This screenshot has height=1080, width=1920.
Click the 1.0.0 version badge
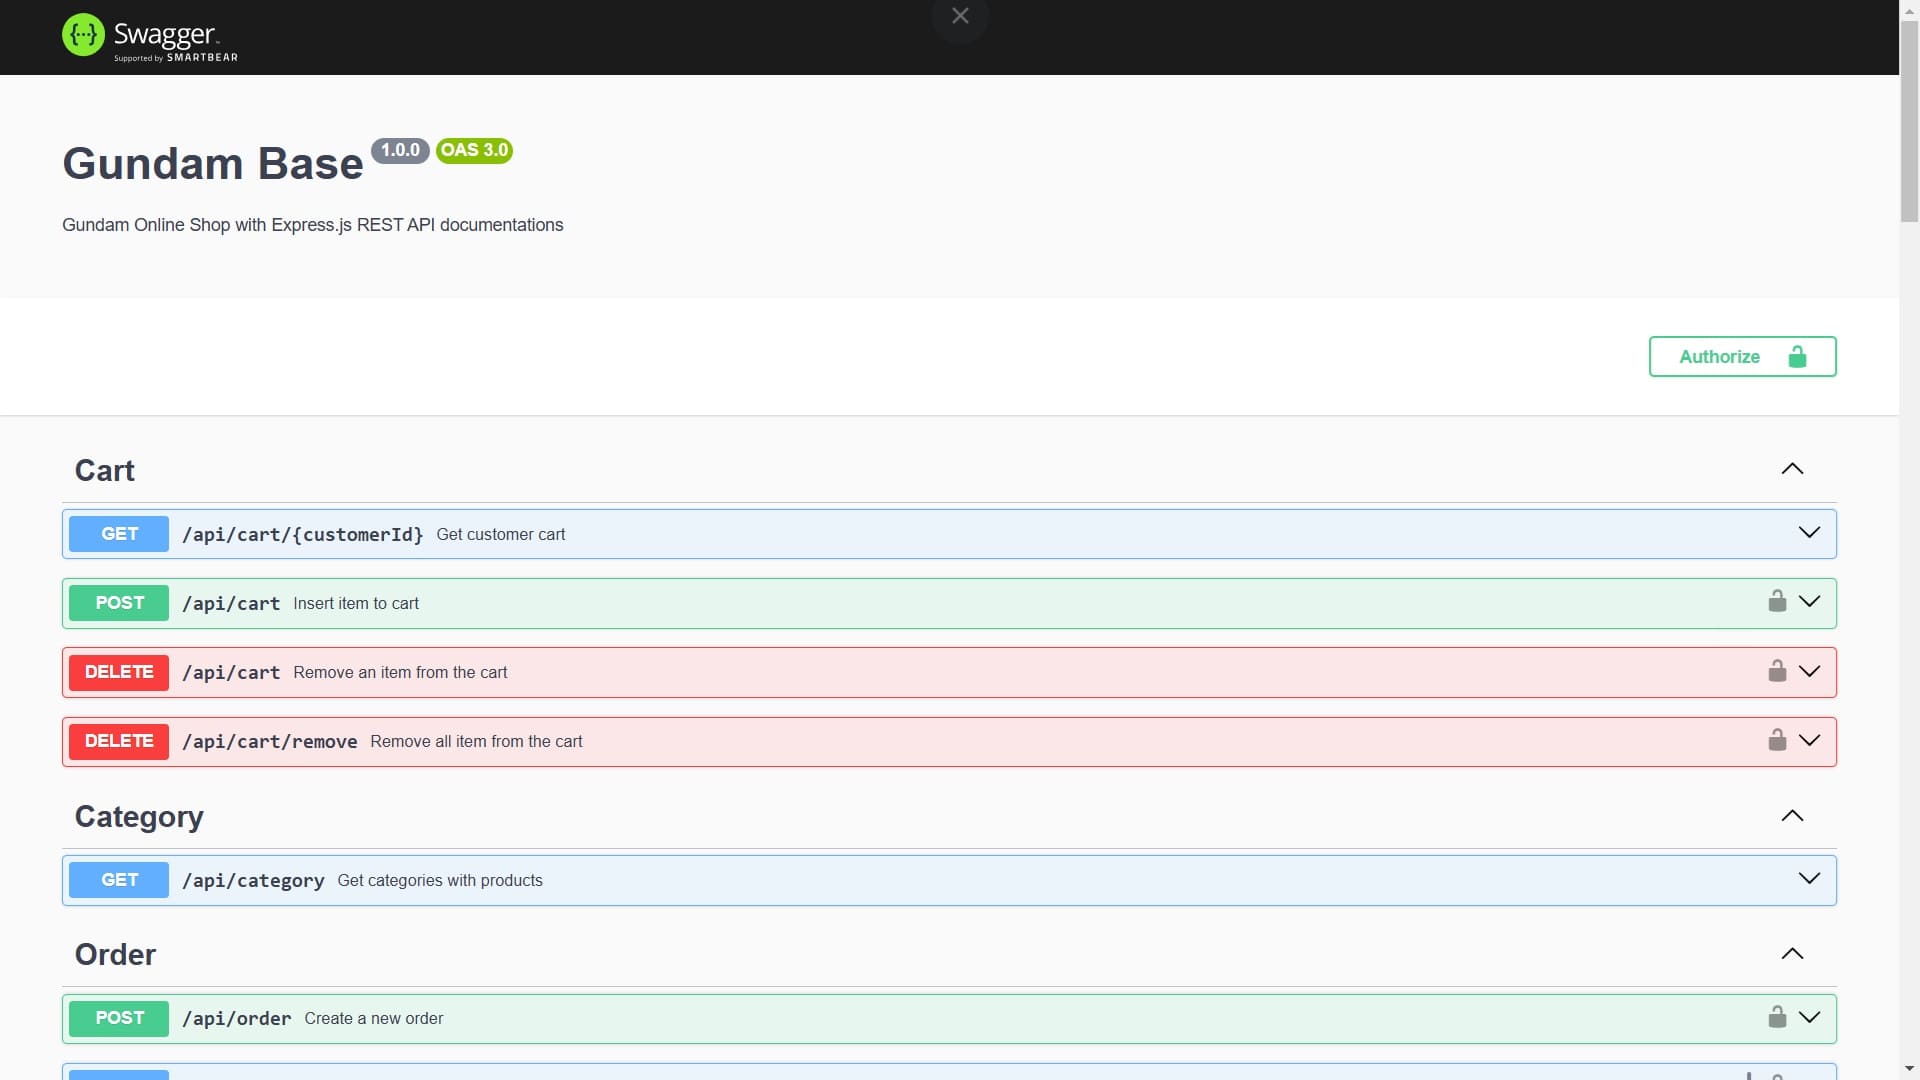pos(400,150)
